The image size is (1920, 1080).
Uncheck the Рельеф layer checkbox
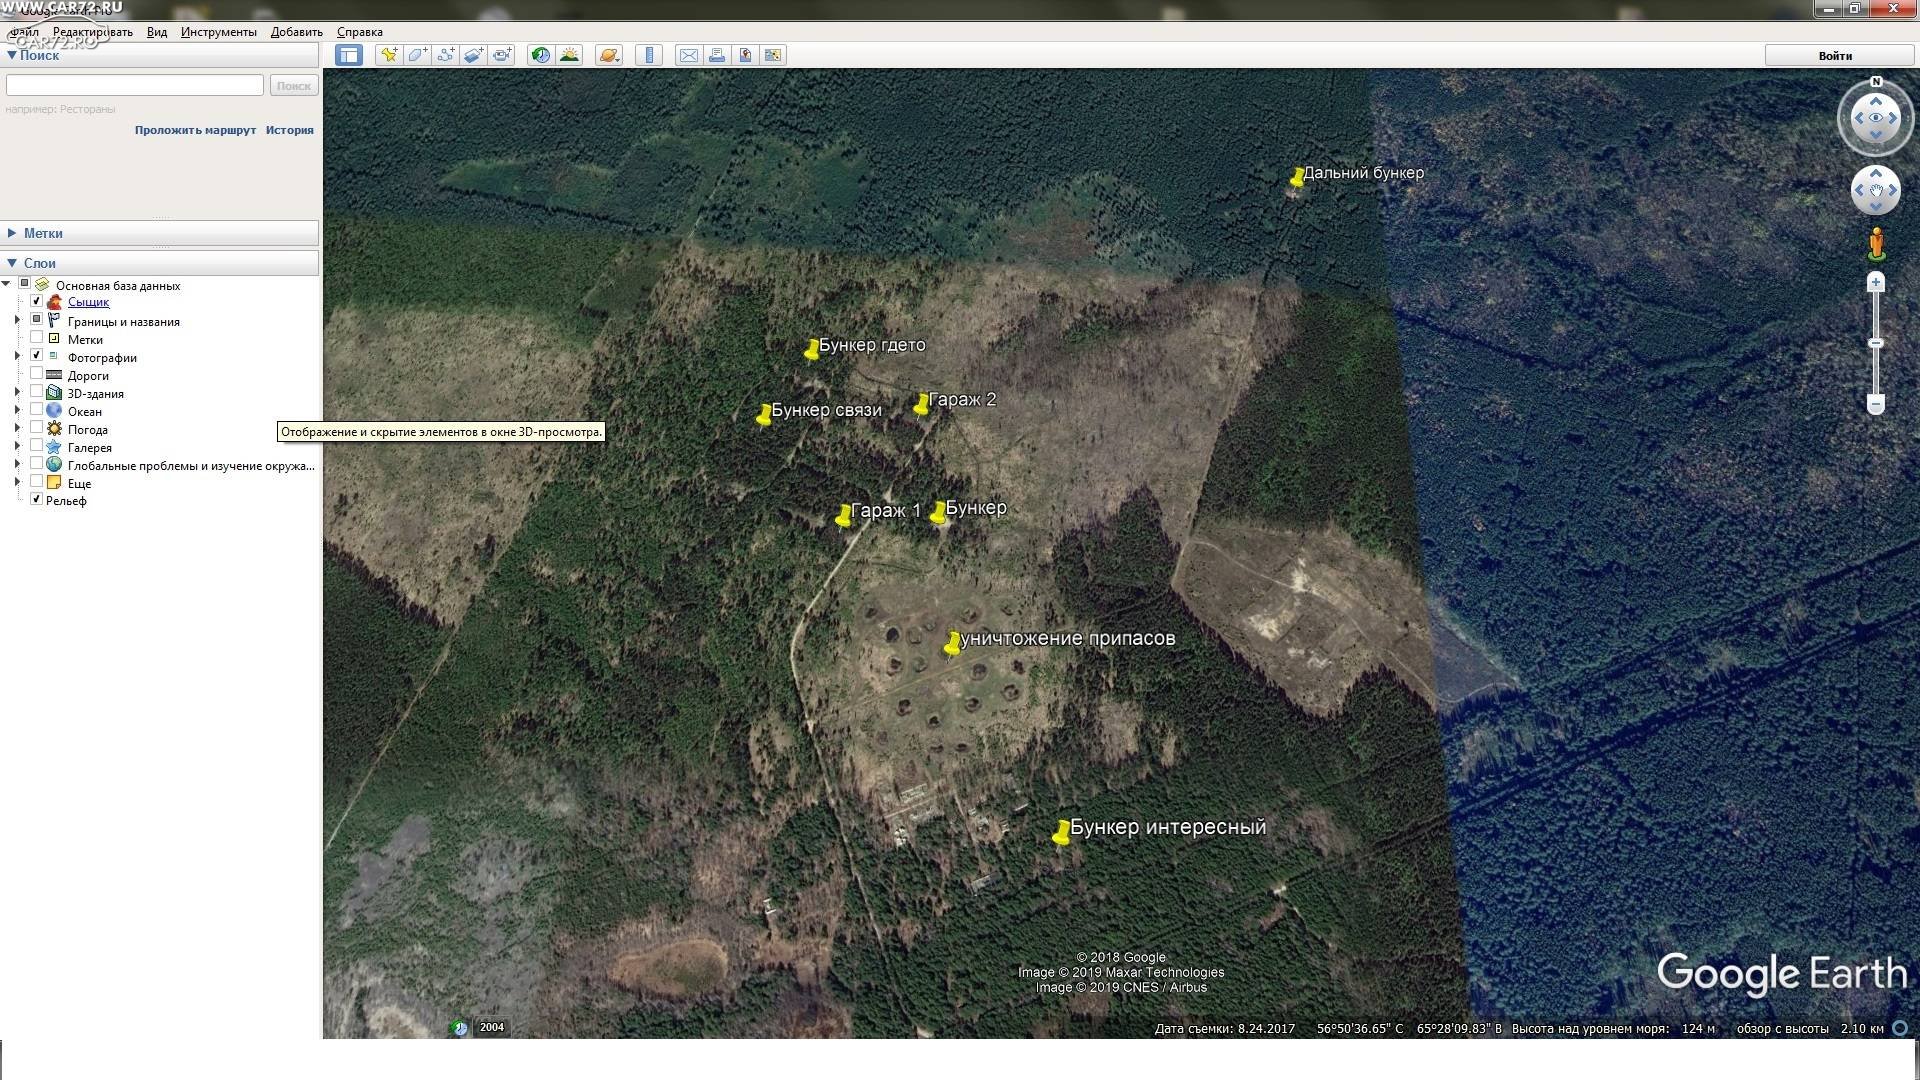pos(37,499)
